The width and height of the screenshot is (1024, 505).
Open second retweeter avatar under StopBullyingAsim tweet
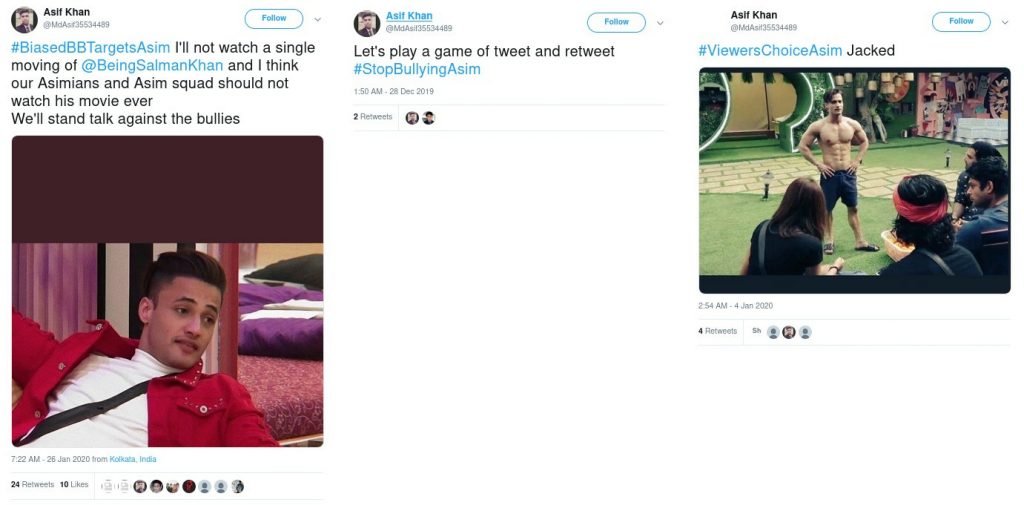tap(428, 118)
